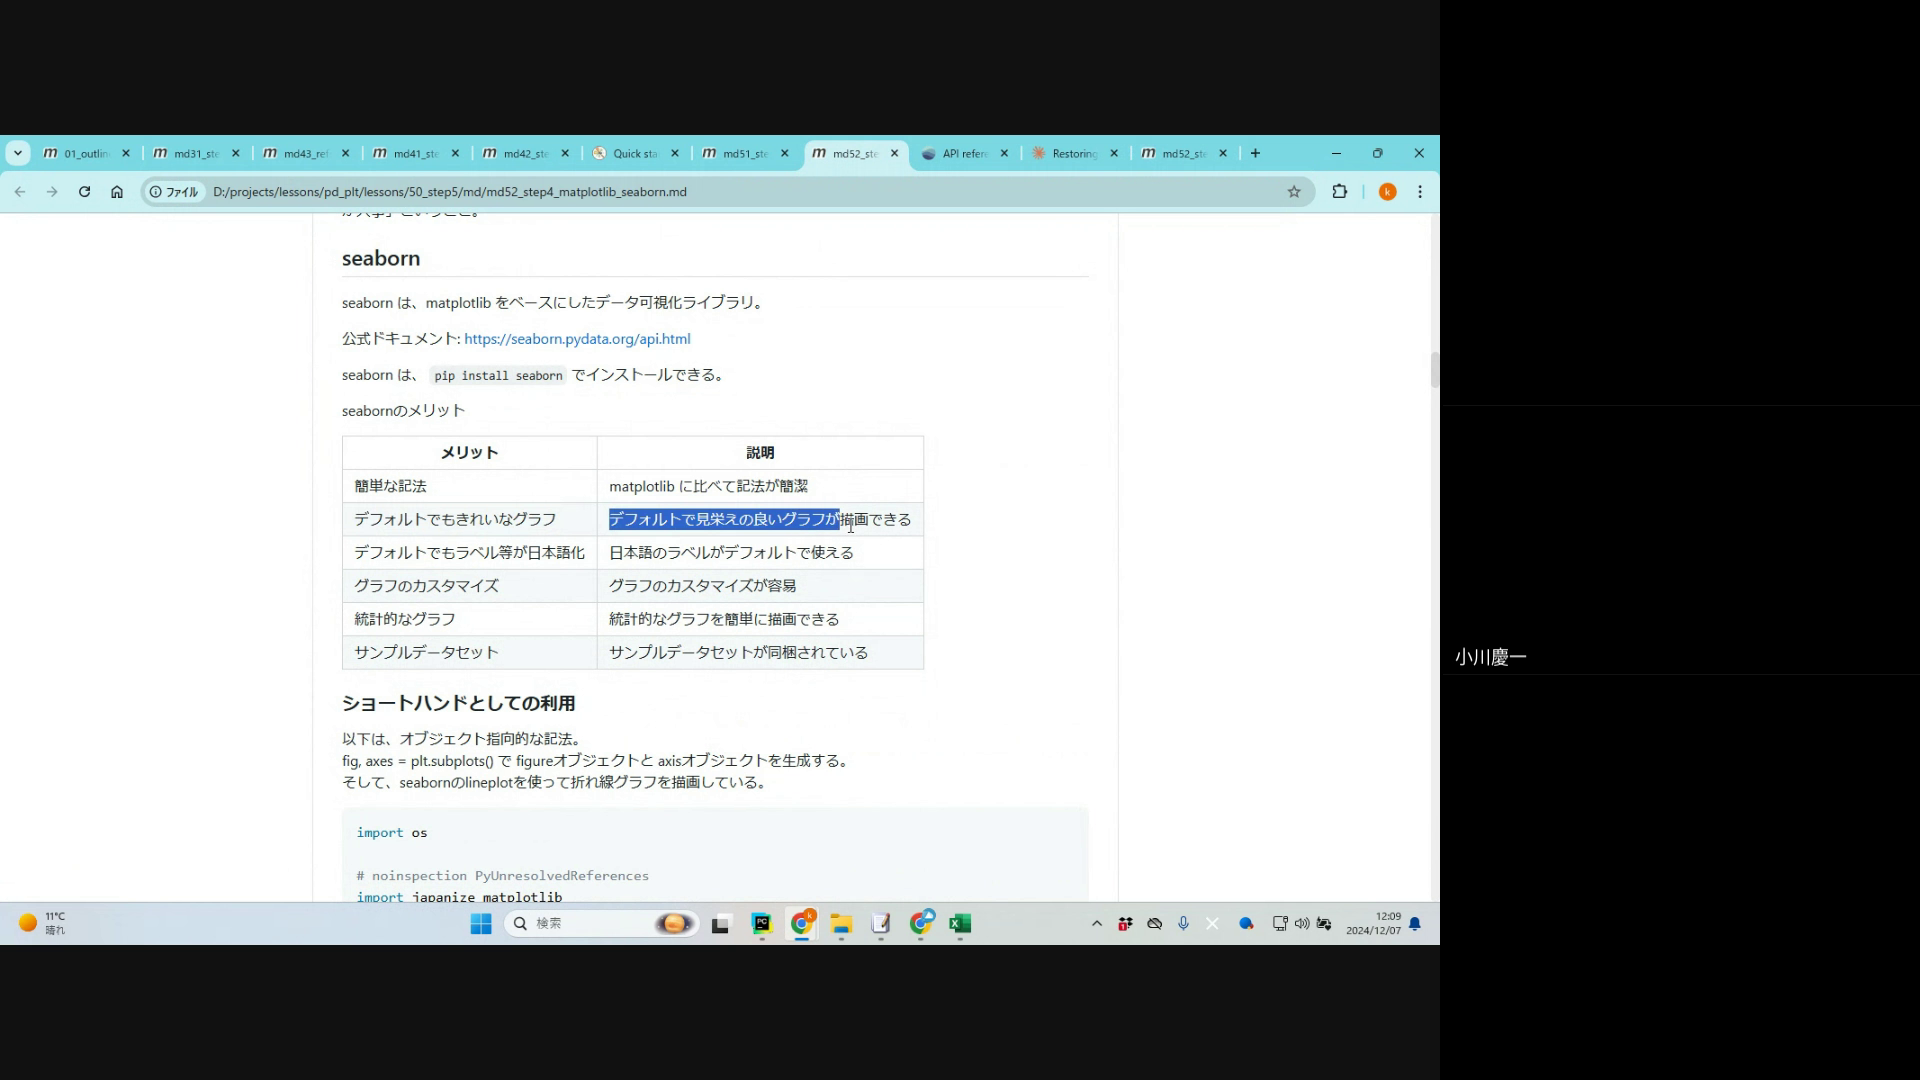Screen dimensions: 1920x1080
Task: Launch PyCharm from the taskbar
Action: 762,924
